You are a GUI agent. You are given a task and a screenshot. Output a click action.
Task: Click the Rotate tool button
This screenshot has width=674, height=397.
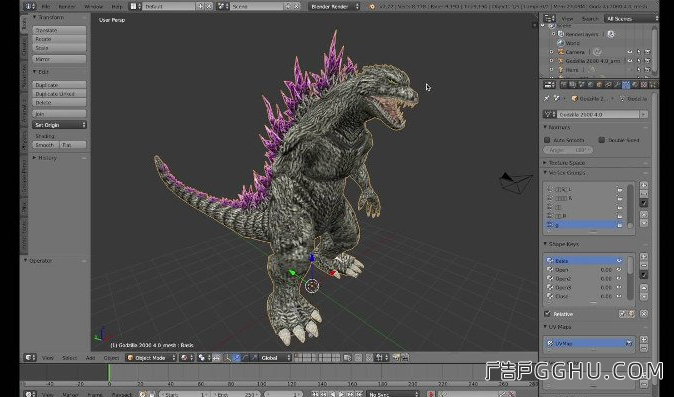point(59,39)
